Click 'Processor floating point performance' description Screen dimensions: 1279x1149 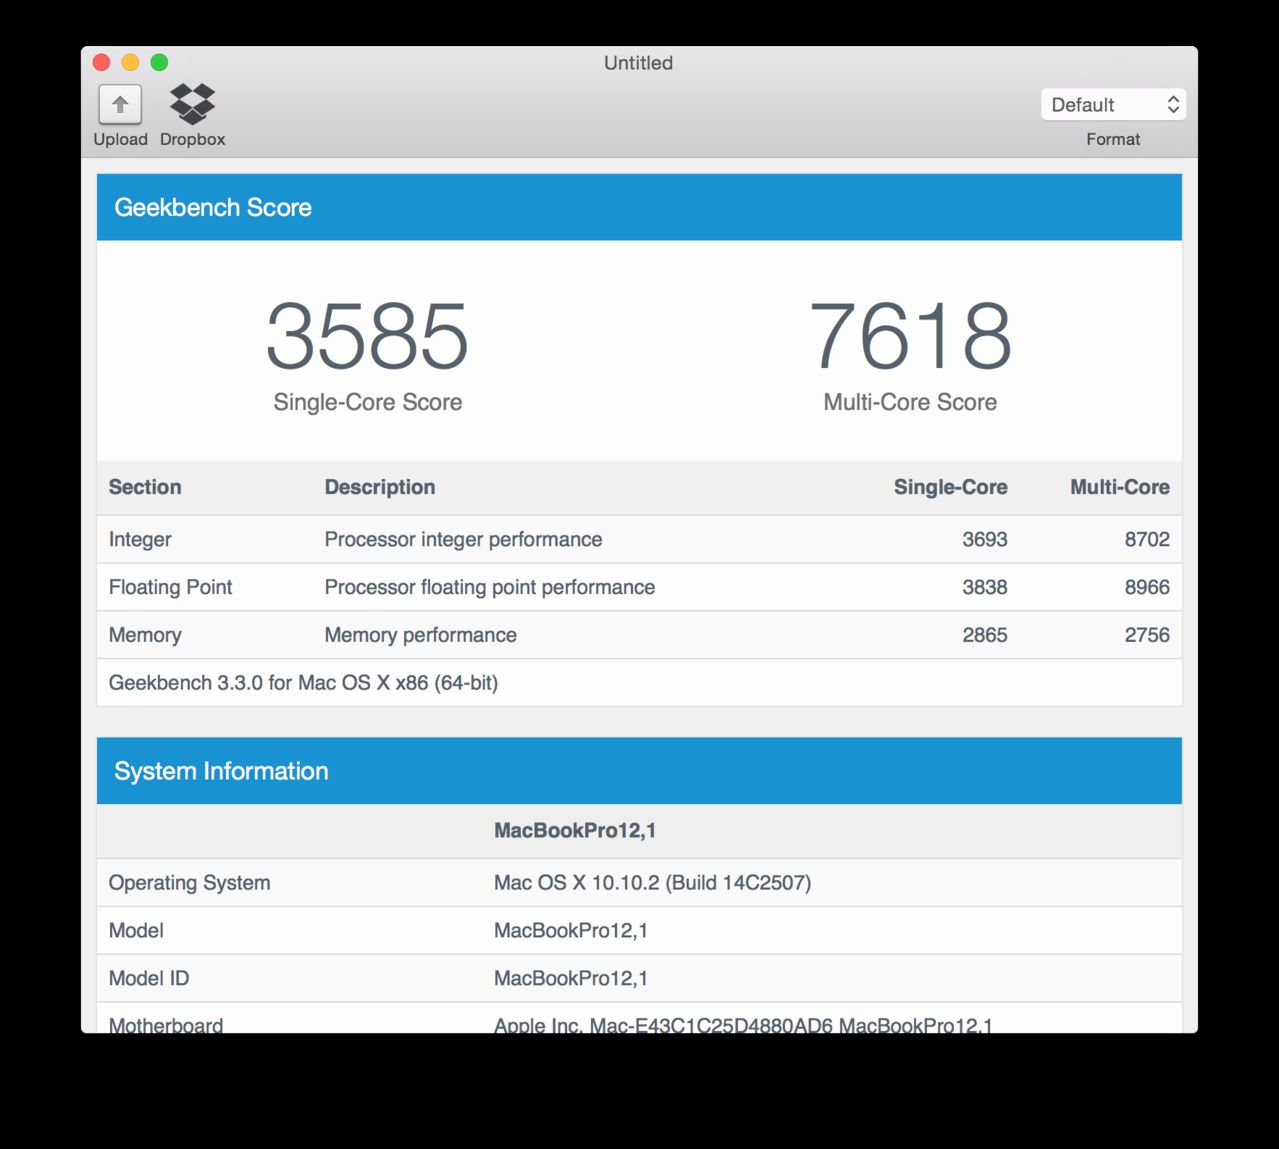pyautogui.click(x=490, y=587)
